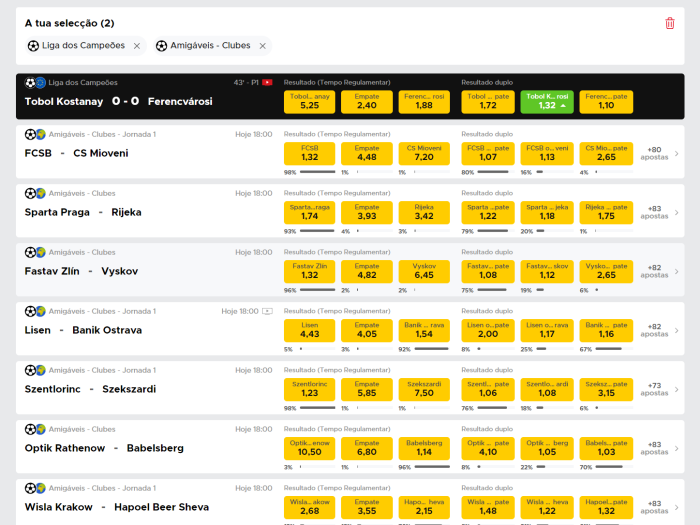700x525 pixels.
Task: Click the league icon of the FCSB match
Action: 35,134
